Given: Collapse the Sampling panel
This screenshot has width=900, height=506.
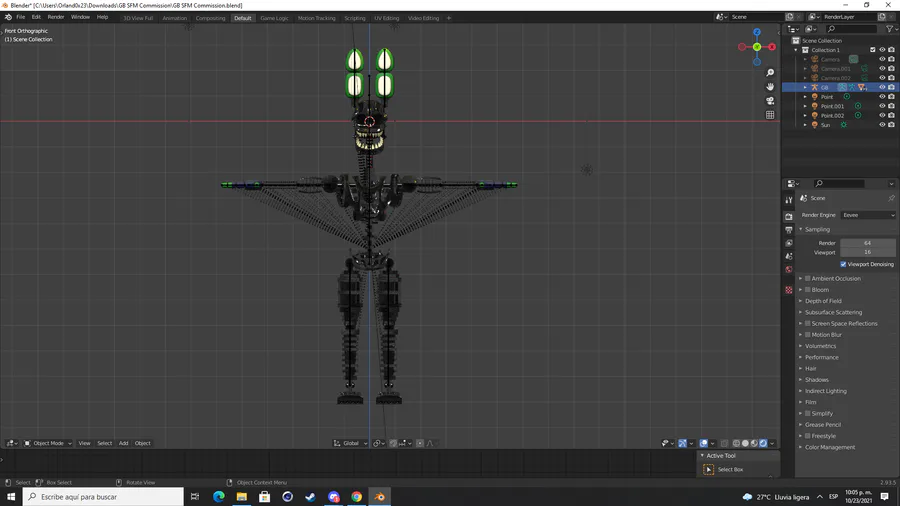Looking at the screenshot, I should click(x=801, y=229).
